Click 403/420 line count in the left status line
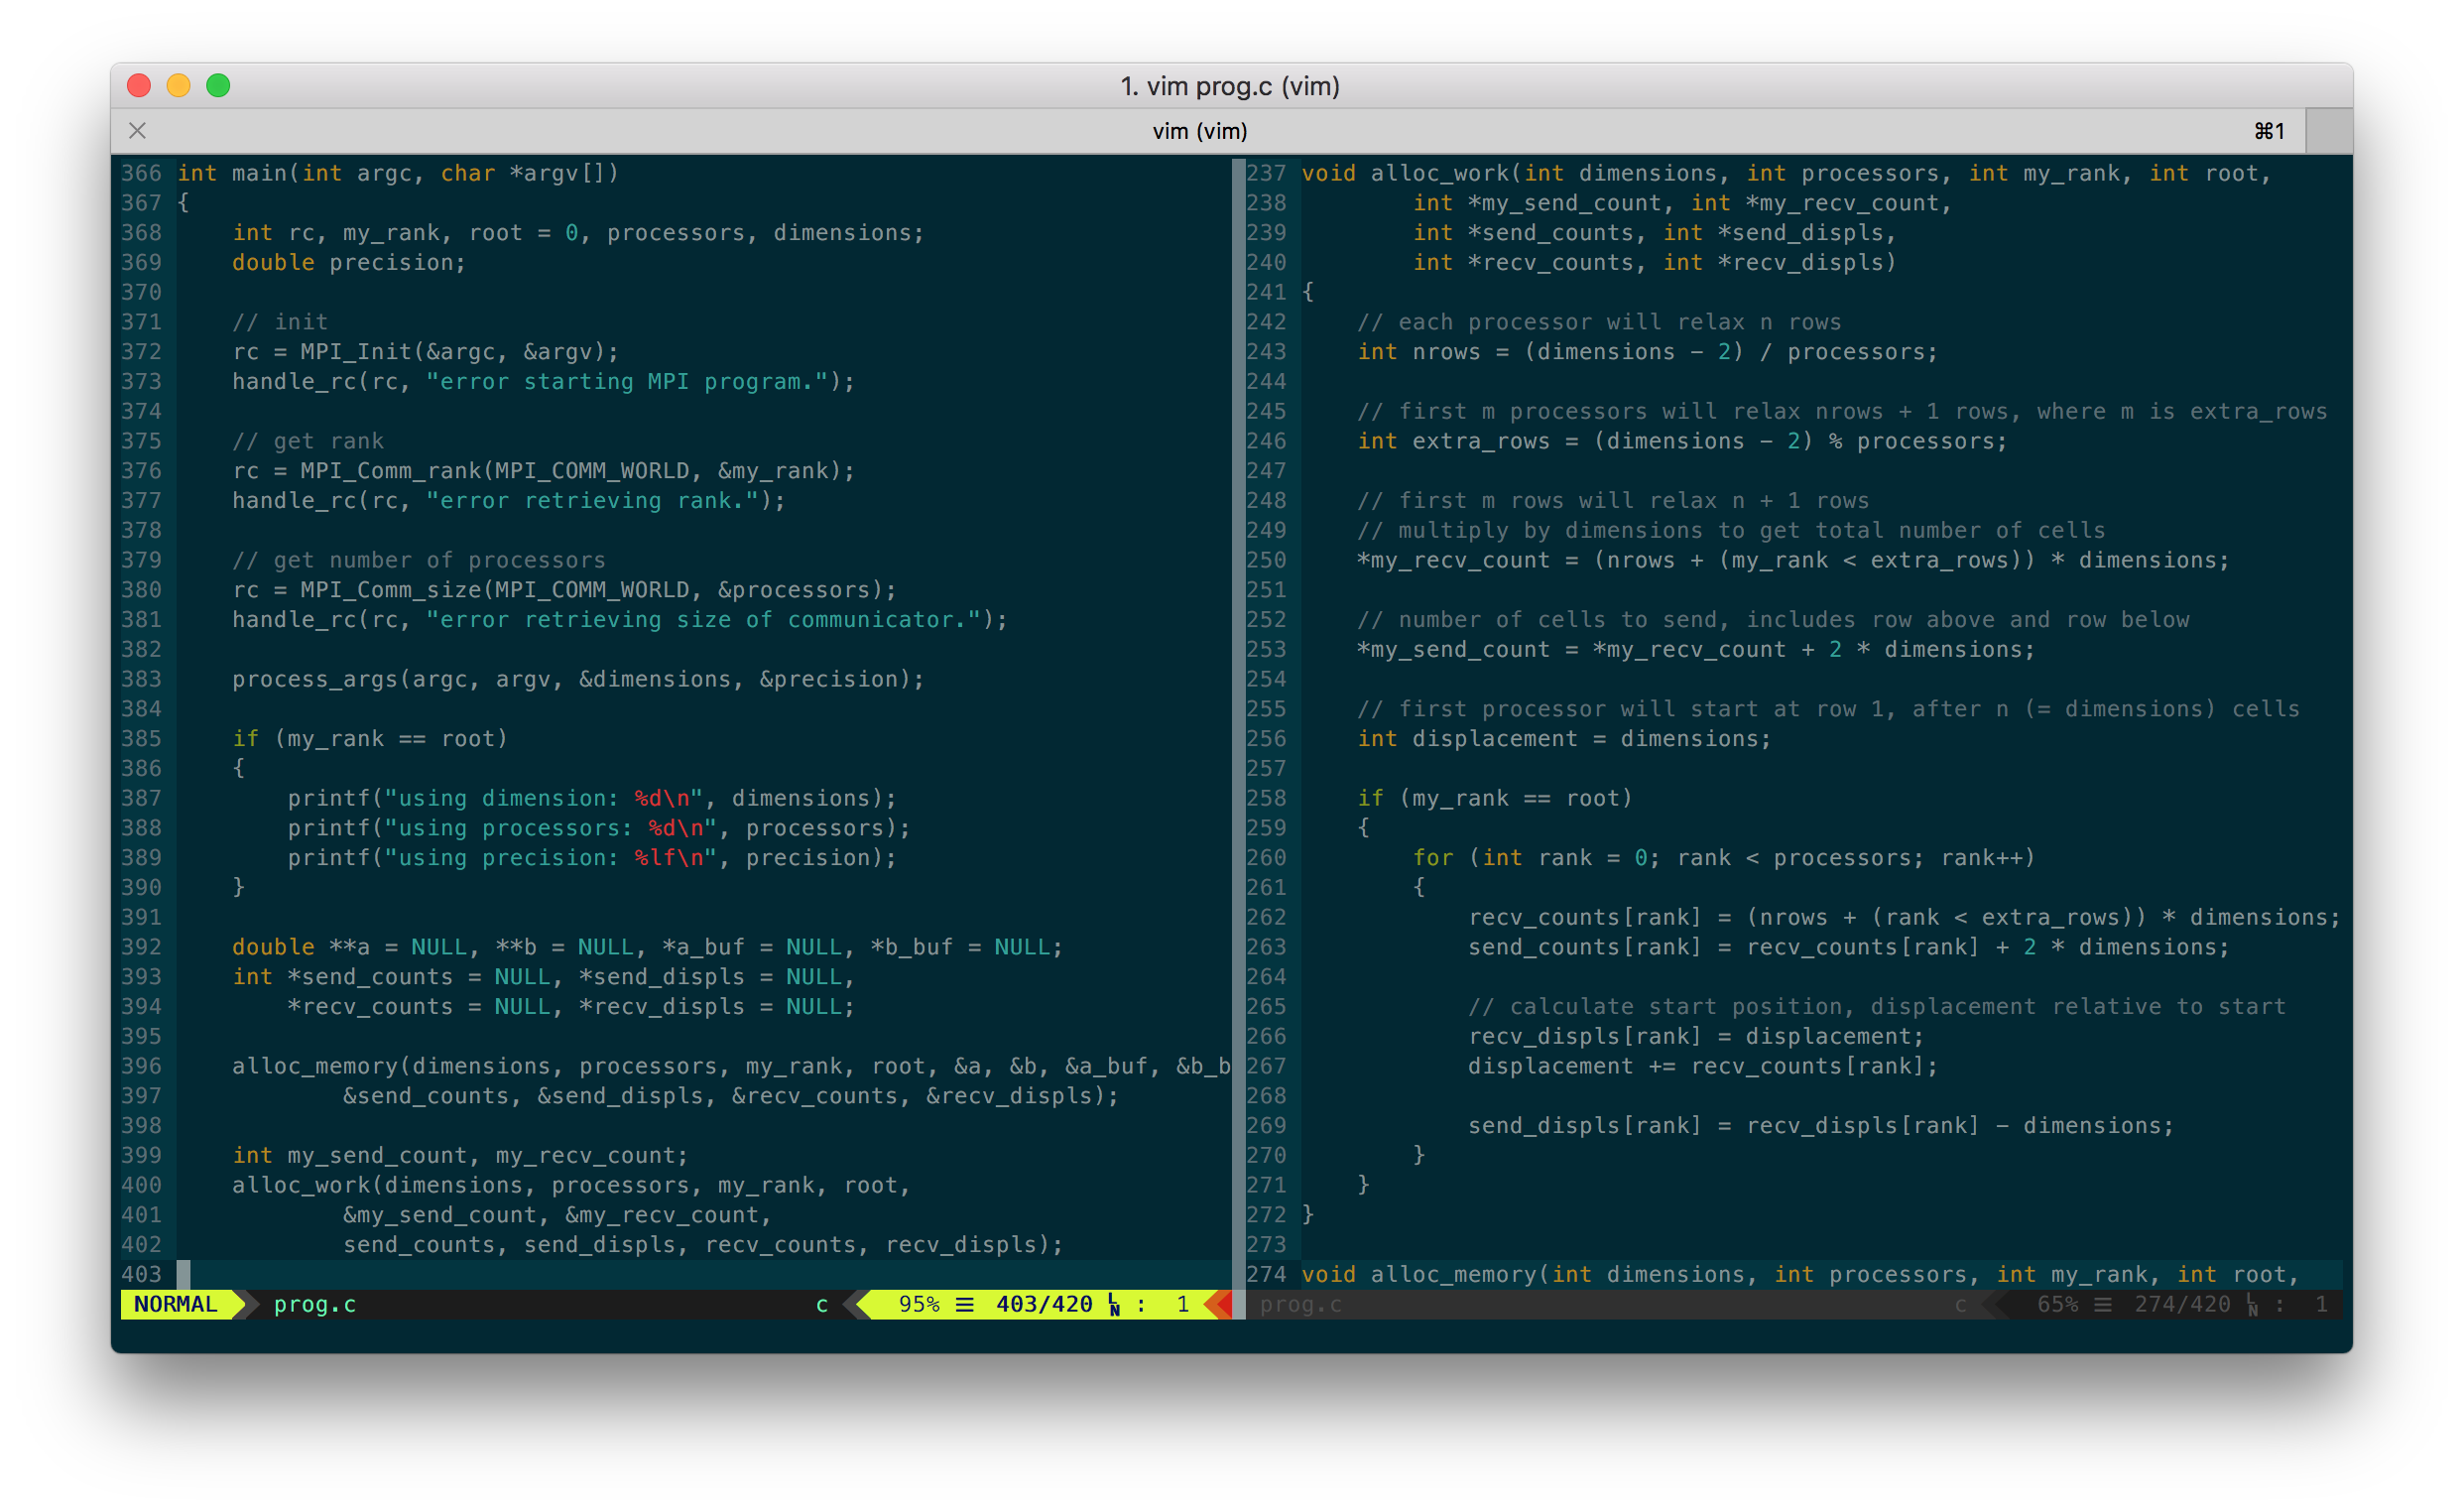Screen dimensions: 2464x1512 point(1044,1304)
